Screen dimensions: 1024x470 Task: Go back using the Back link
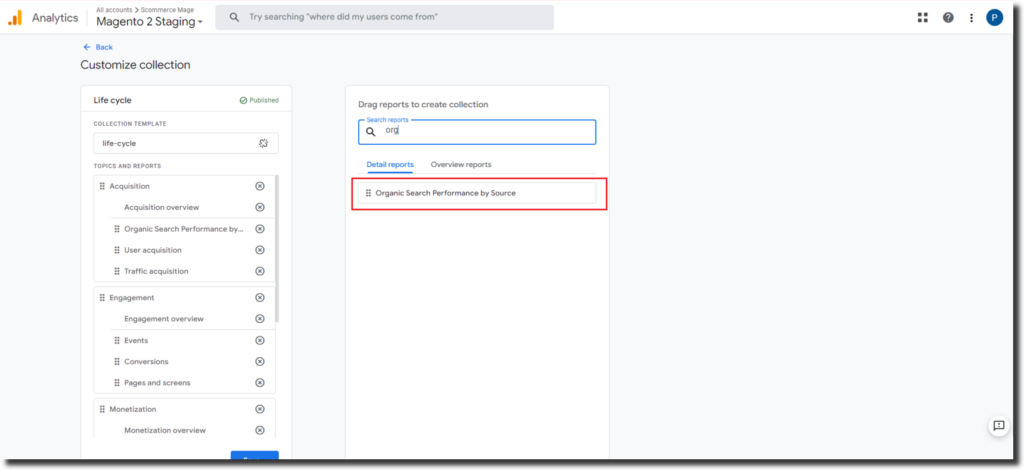(98, 47)
